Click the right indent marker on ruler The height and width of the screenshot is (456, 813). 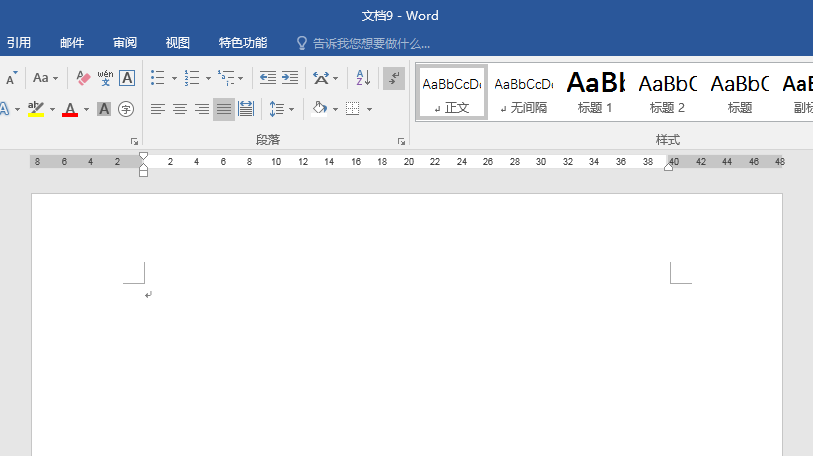tap(668, 167)
